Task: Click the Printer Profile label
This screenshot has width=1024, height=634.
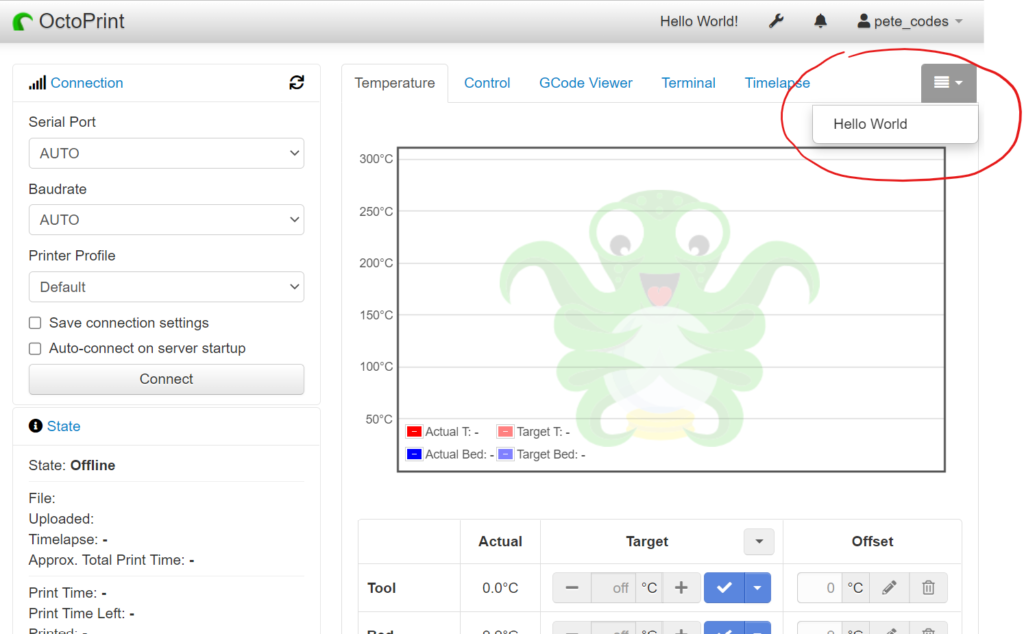Action: point(72,256)
